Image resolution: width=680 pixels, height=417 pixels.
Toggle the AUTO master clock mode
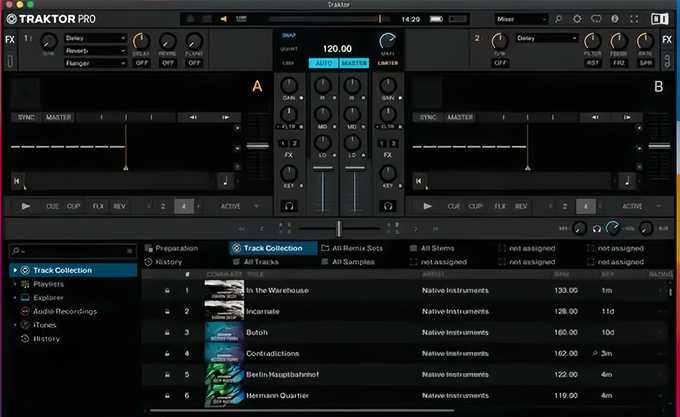click(x=323, y=63)
